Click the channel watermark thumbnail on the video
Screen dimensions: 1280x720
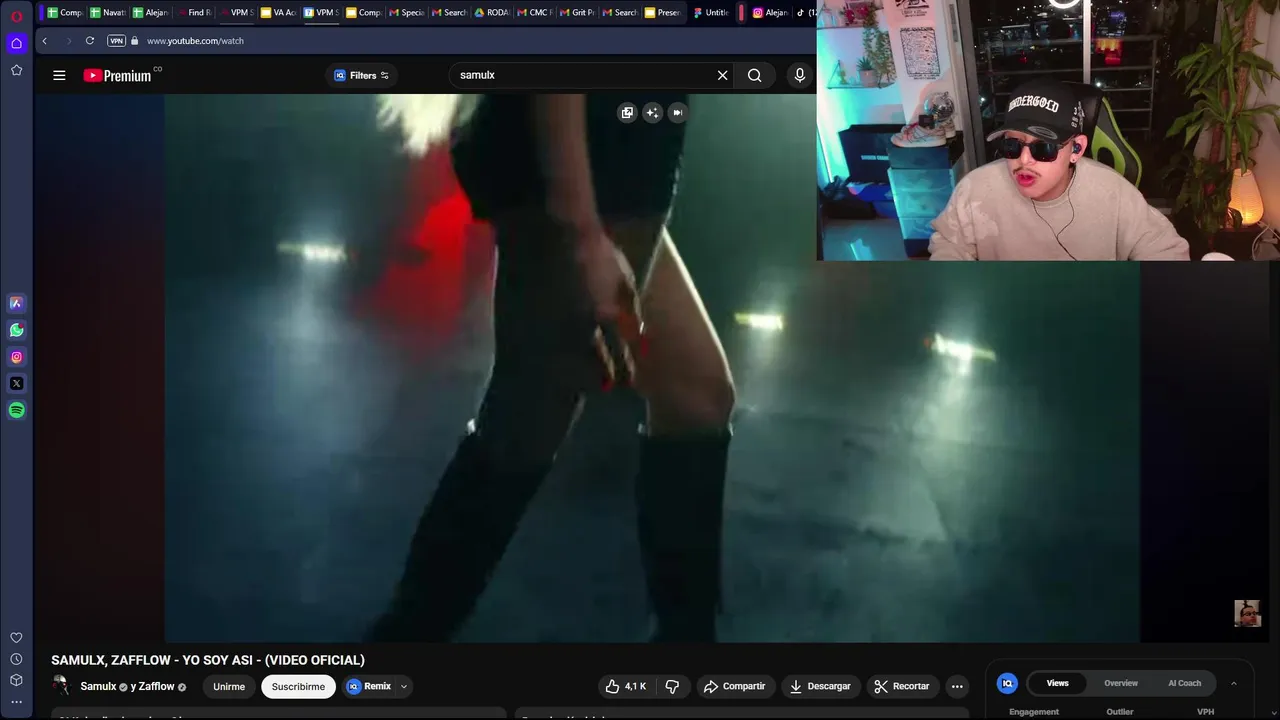click(1247, 614)
